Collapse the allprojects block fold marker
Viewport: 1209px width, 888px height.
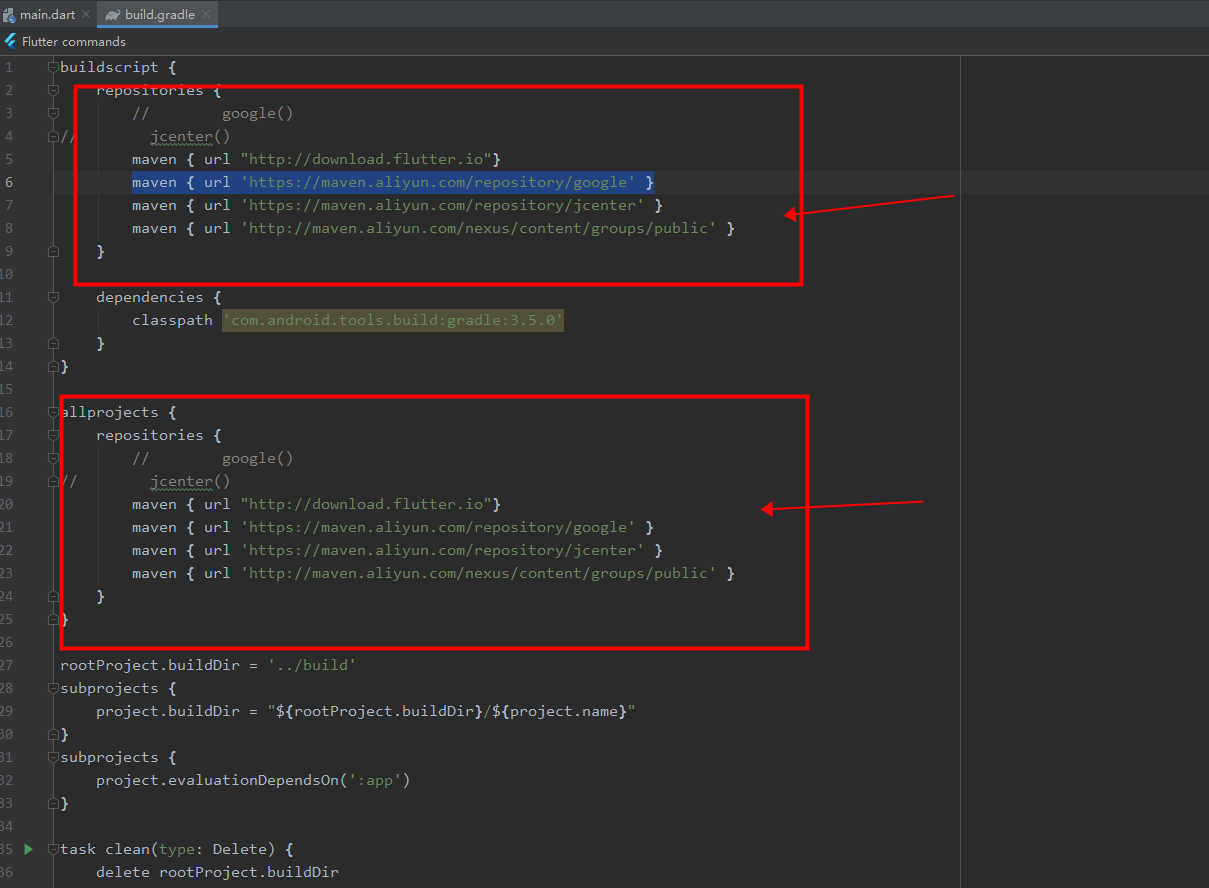[x=53, y=412]
